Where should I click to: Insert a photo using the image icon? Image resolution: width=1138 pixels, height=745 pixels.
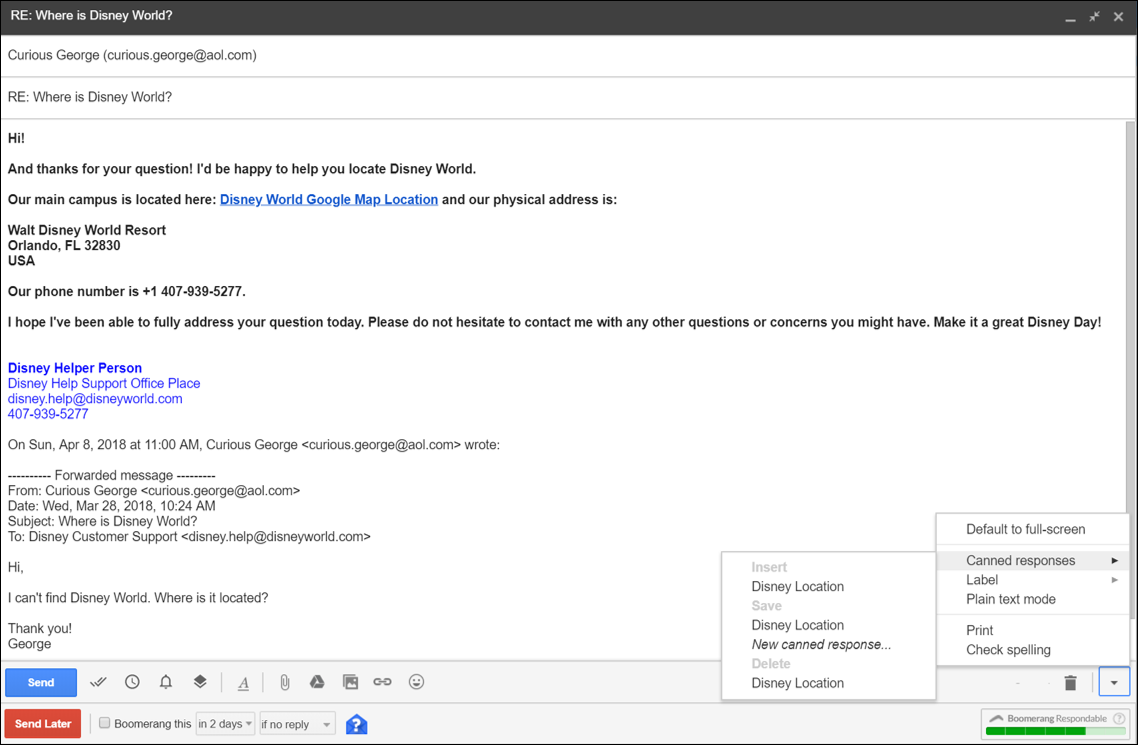[351, 682]
